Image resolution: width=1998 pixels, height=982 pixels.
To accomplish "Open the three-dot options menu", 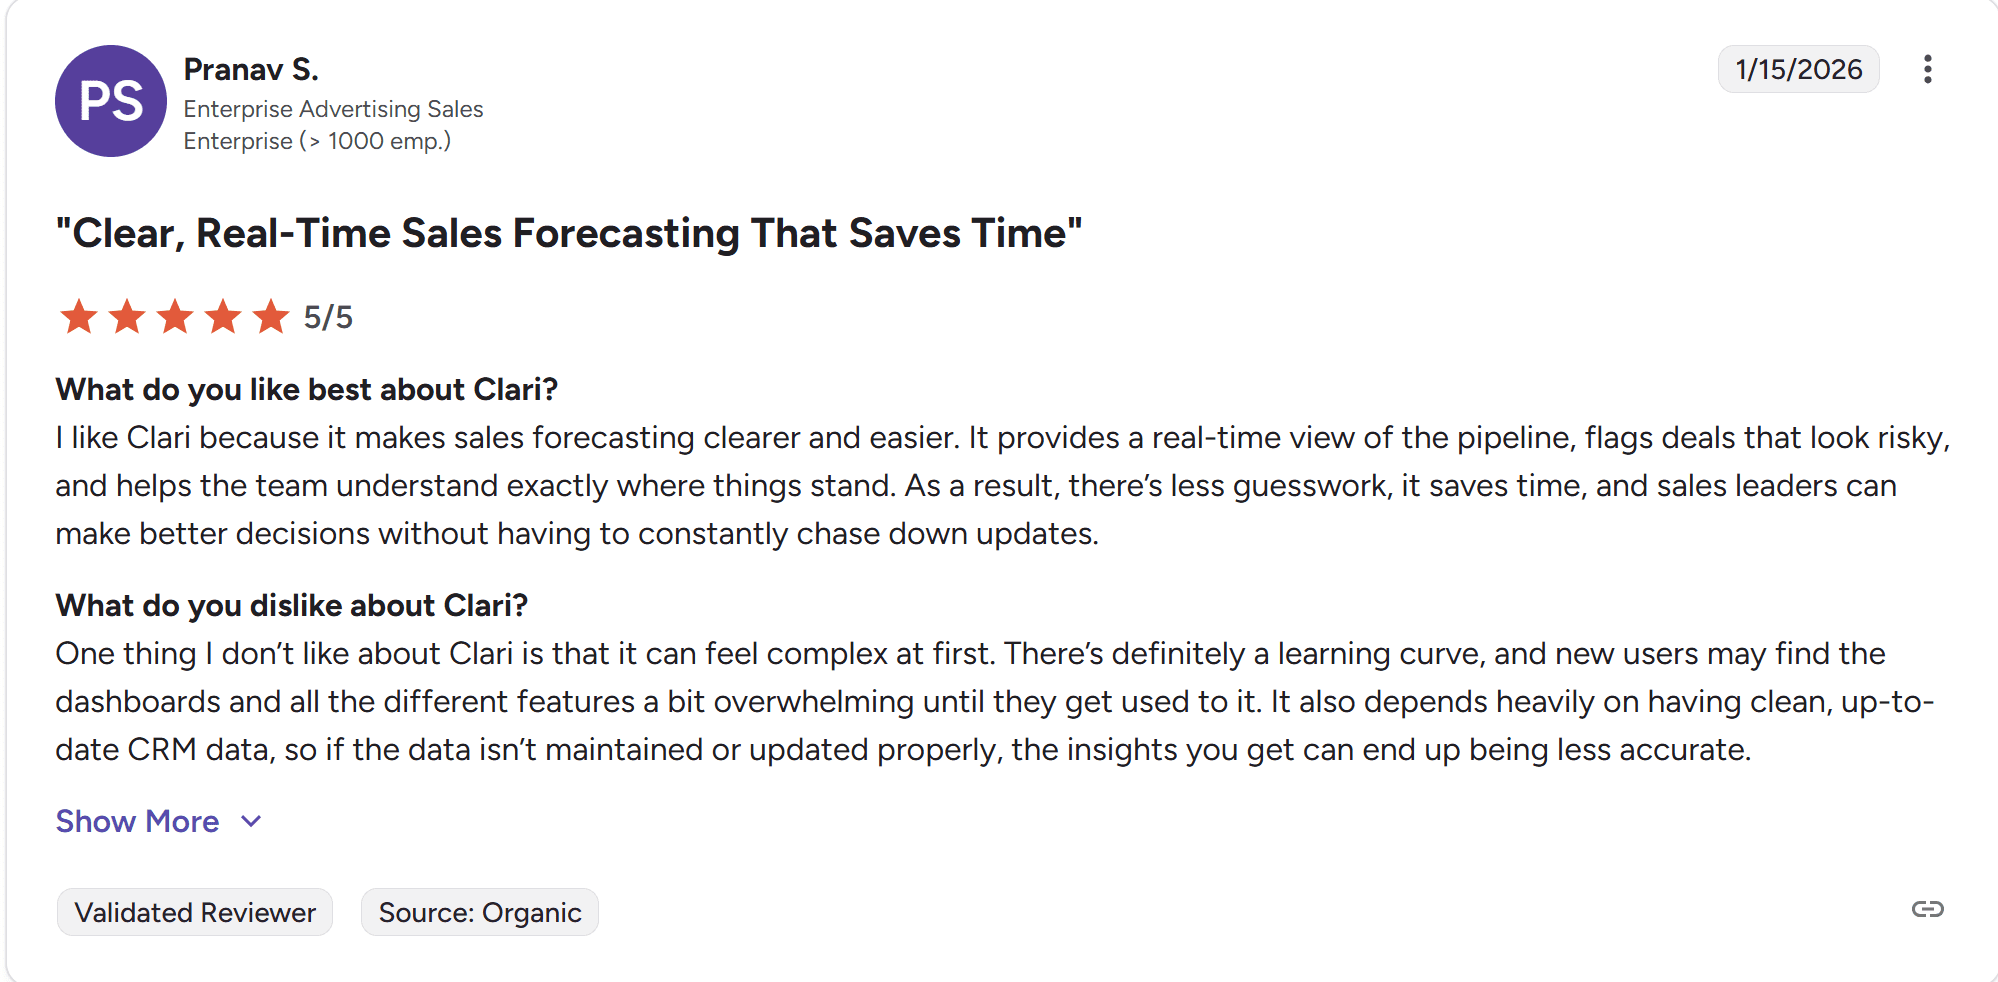I will pyautogui.click(x=1927, y=69).
